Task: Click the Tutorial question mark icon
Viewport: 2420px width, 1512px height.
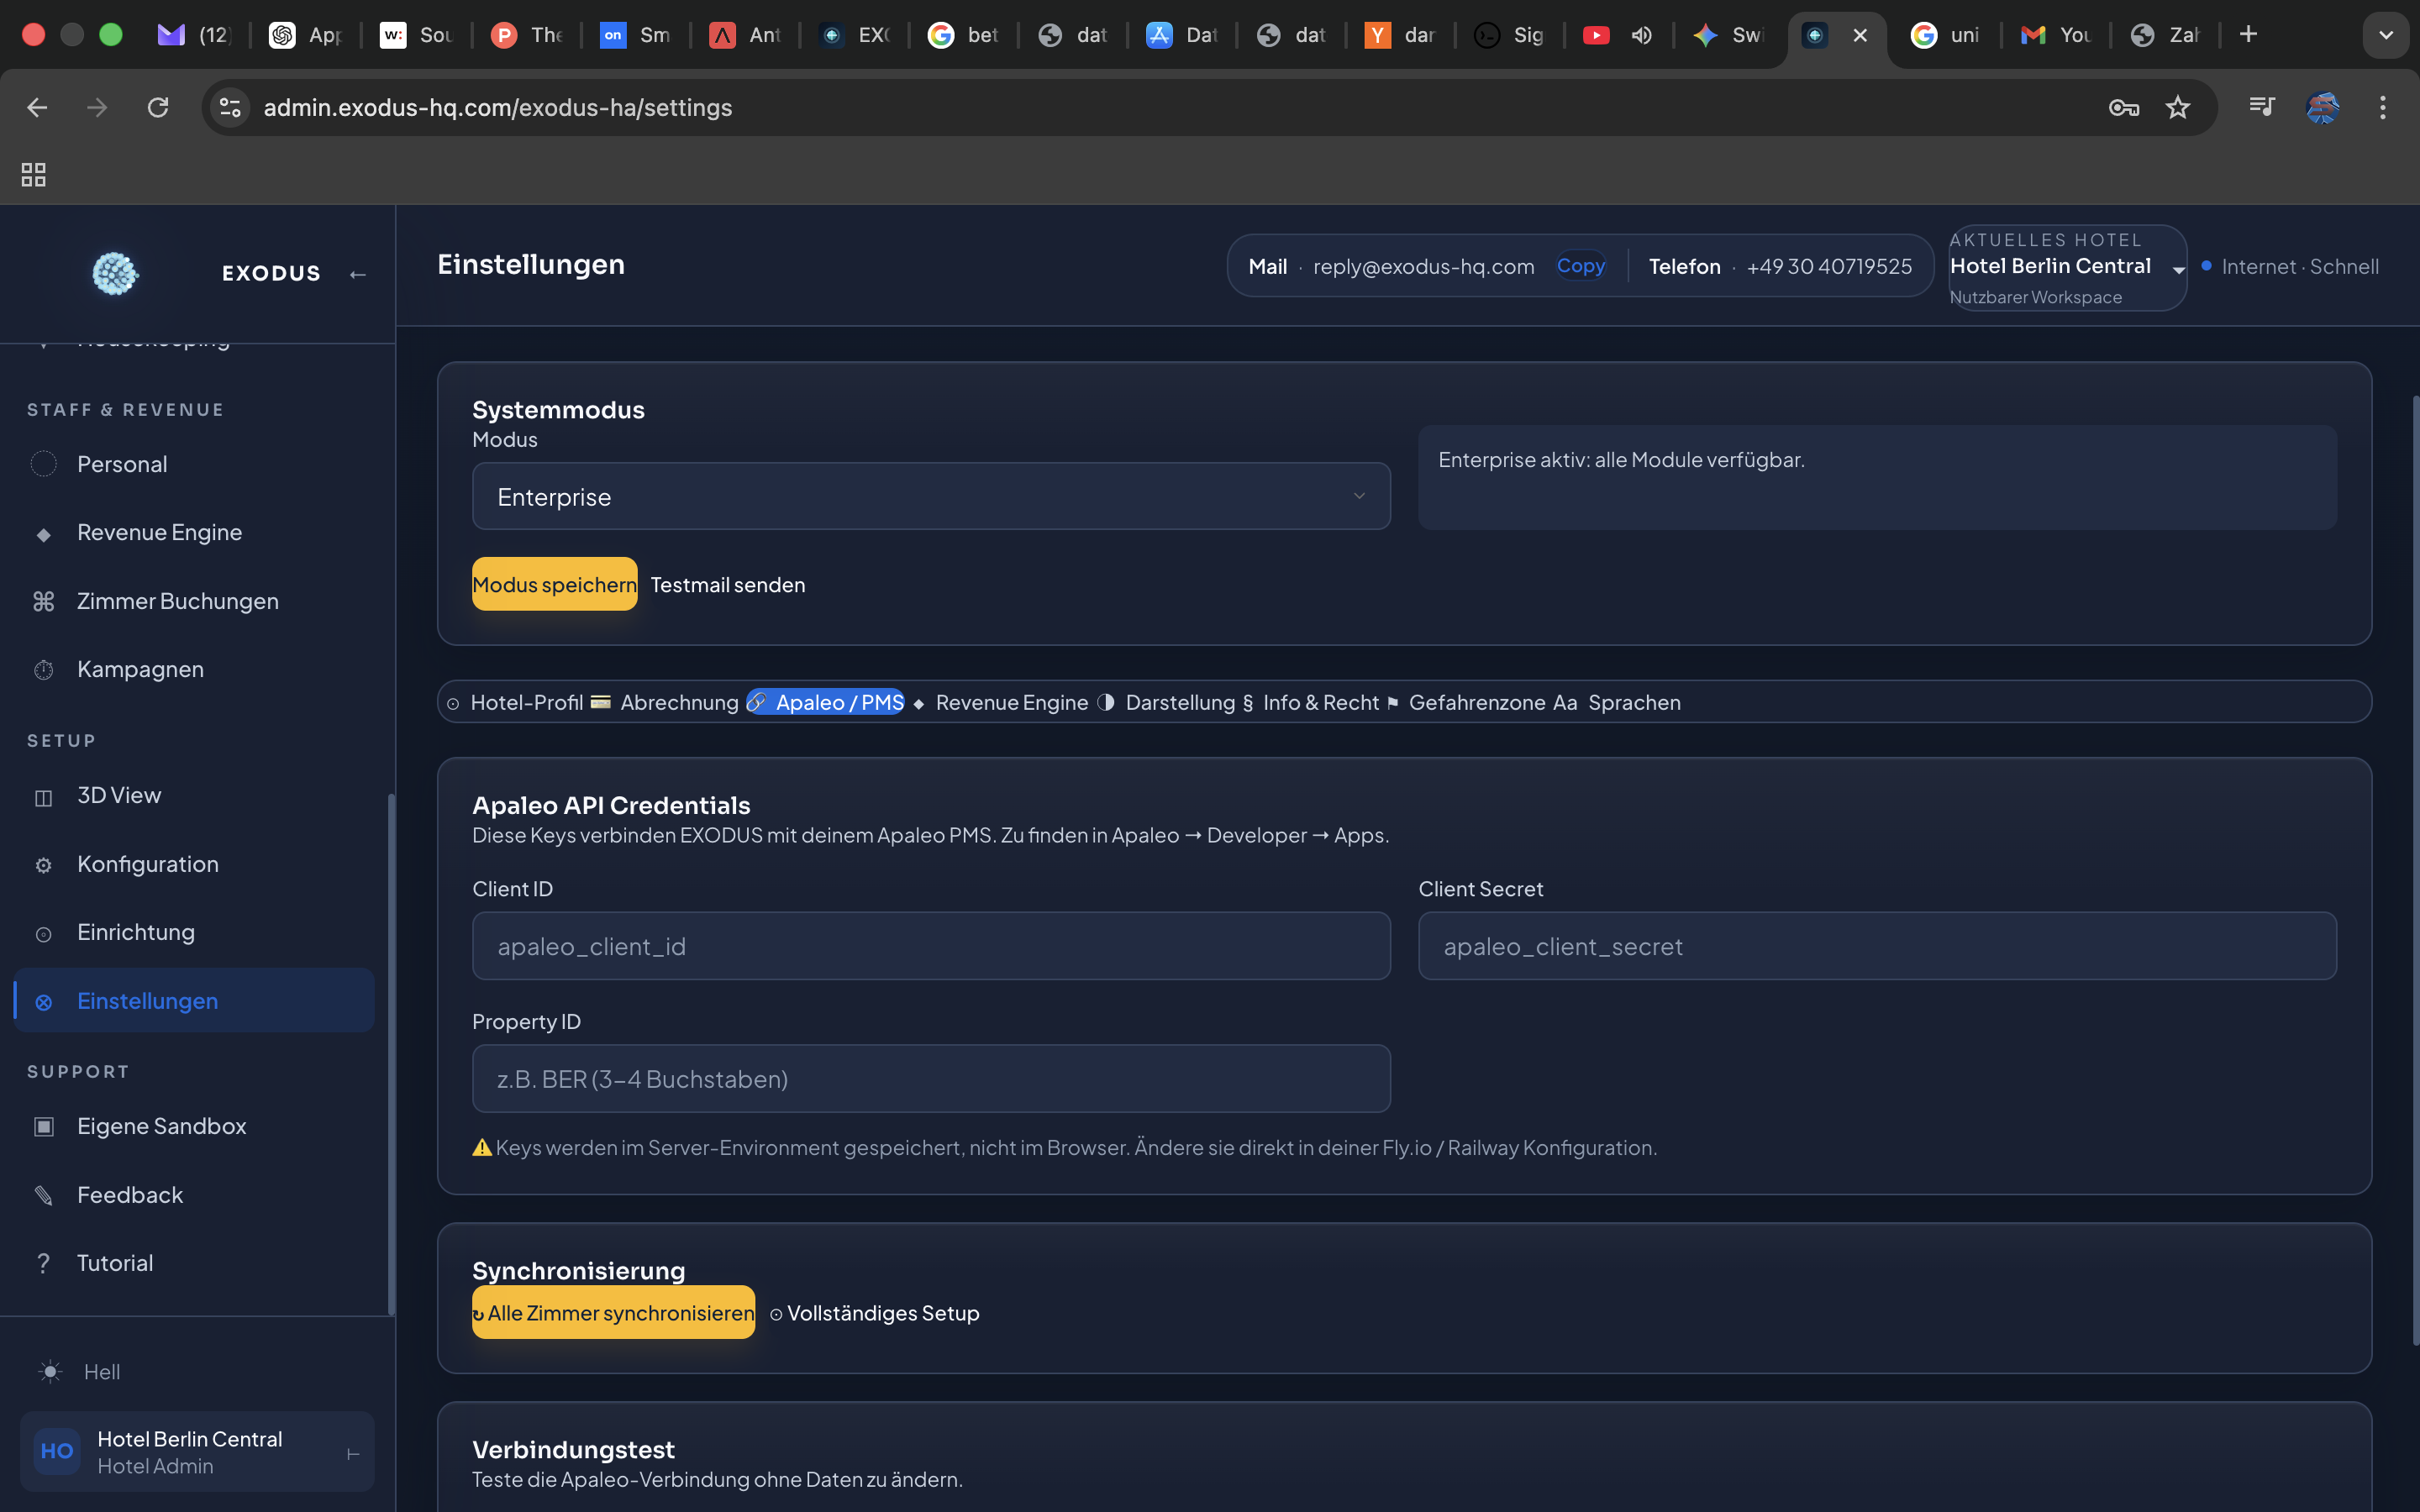Action: 43,1264
